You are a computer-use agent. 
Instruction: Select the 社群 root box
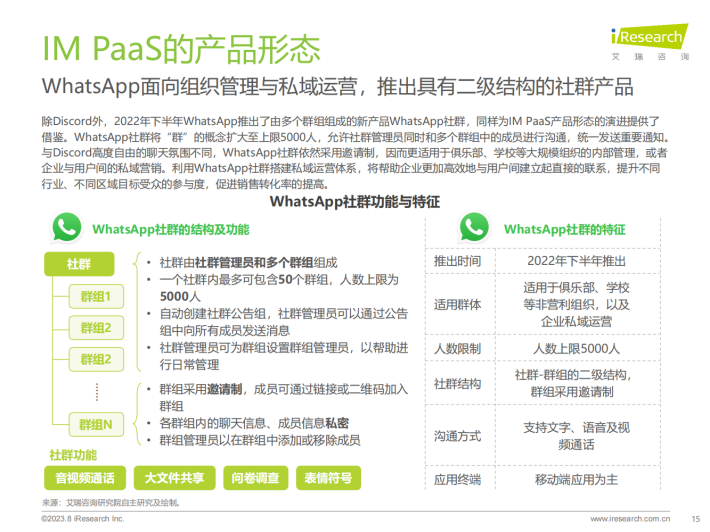pyautogui.click(x=79, y=264)
